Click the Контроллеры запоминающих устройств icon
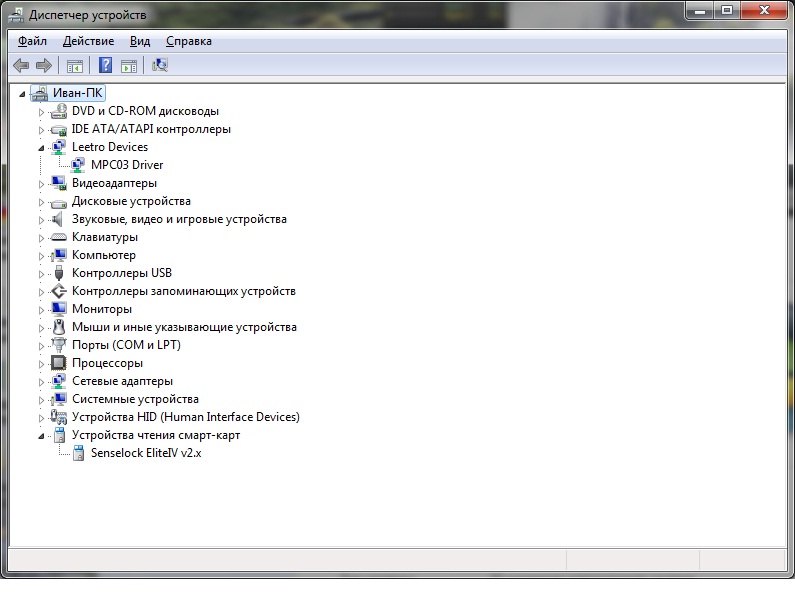 click(59, 291)
